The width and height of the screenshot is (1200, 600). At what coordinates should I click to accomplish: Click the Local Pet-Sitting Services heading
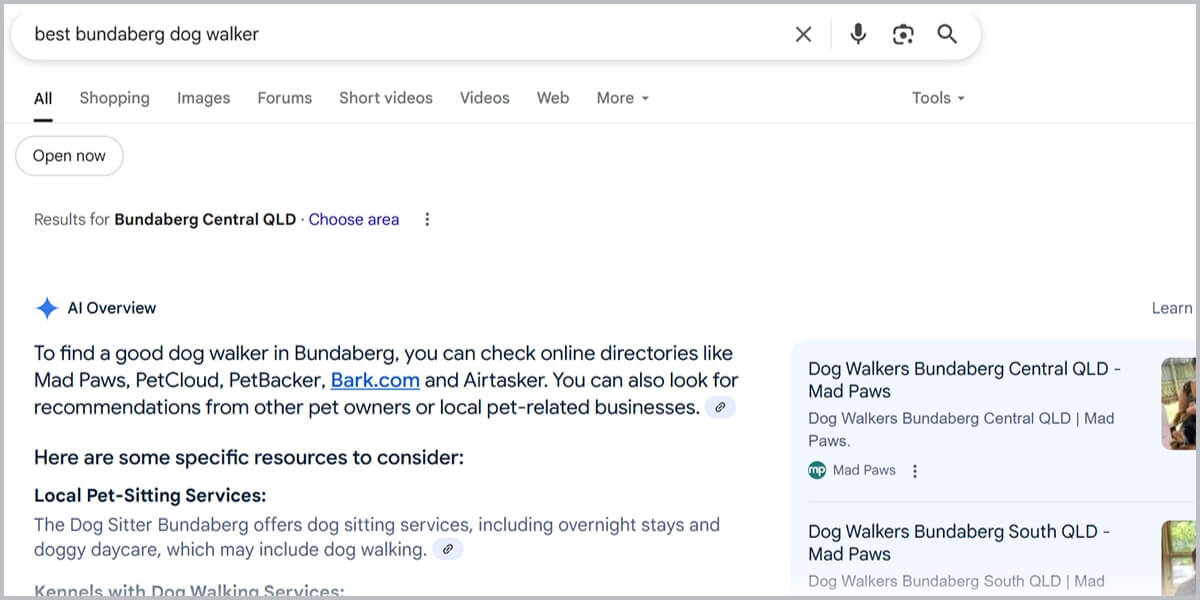150,496
